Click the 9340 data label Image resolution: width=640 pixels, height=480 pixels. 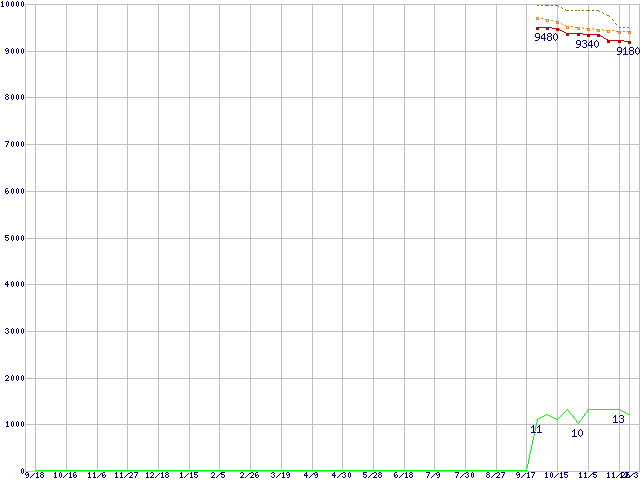coord(587,44)
